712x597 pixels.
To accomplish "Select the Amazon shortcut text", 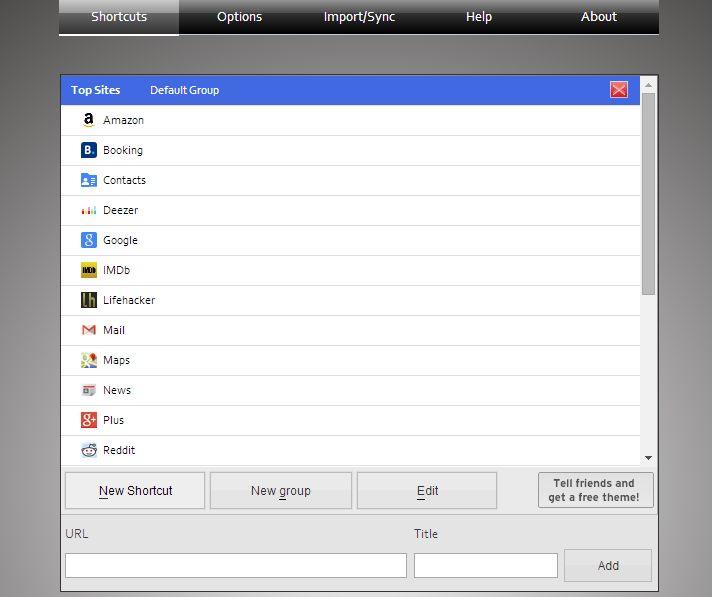I will (124, 120).
